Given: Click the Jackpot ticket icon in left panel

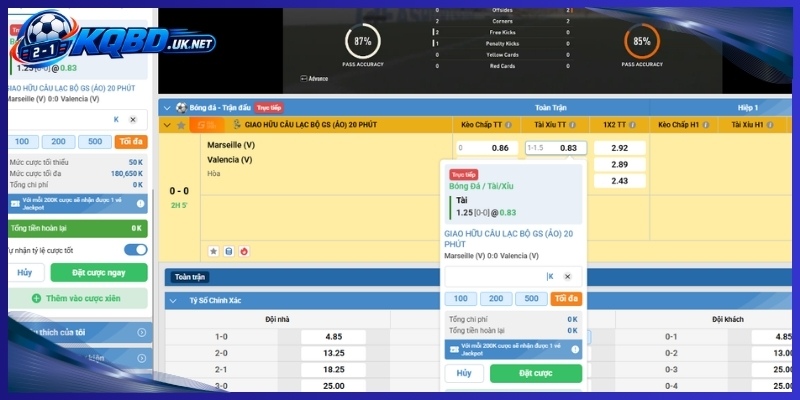Looking at the screenshot, I should coord(15,204).
